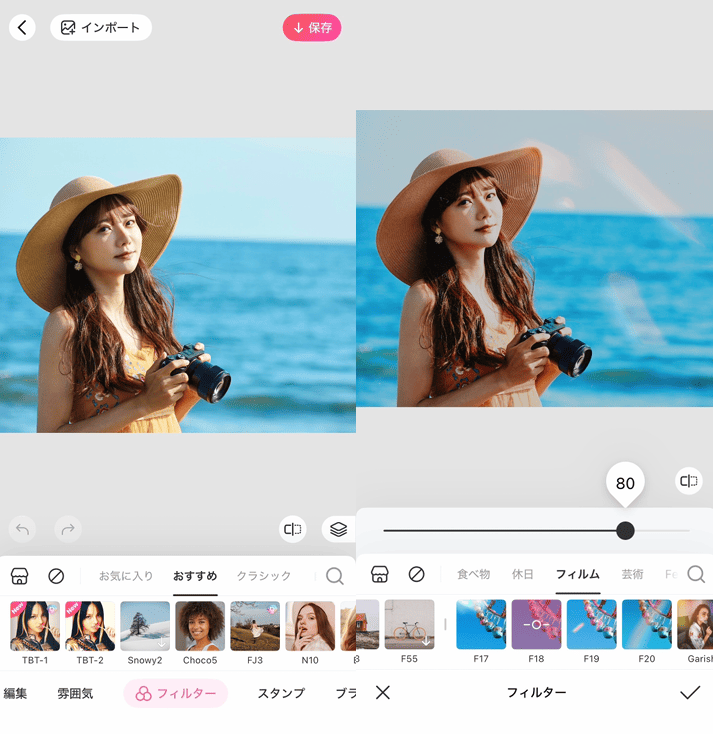Select the おすすめ recommended tab
The width and height of the screenshot is (713, 734).
(195, 576)
